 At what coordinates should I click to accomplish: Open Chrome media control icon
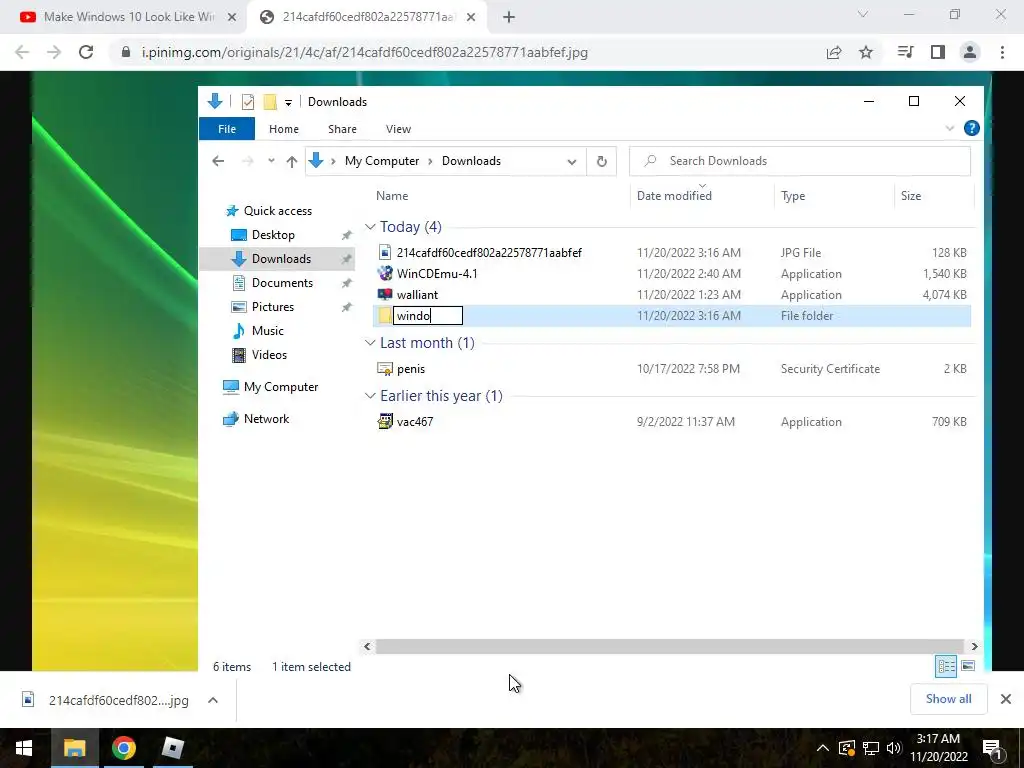[x=905, y=52]
